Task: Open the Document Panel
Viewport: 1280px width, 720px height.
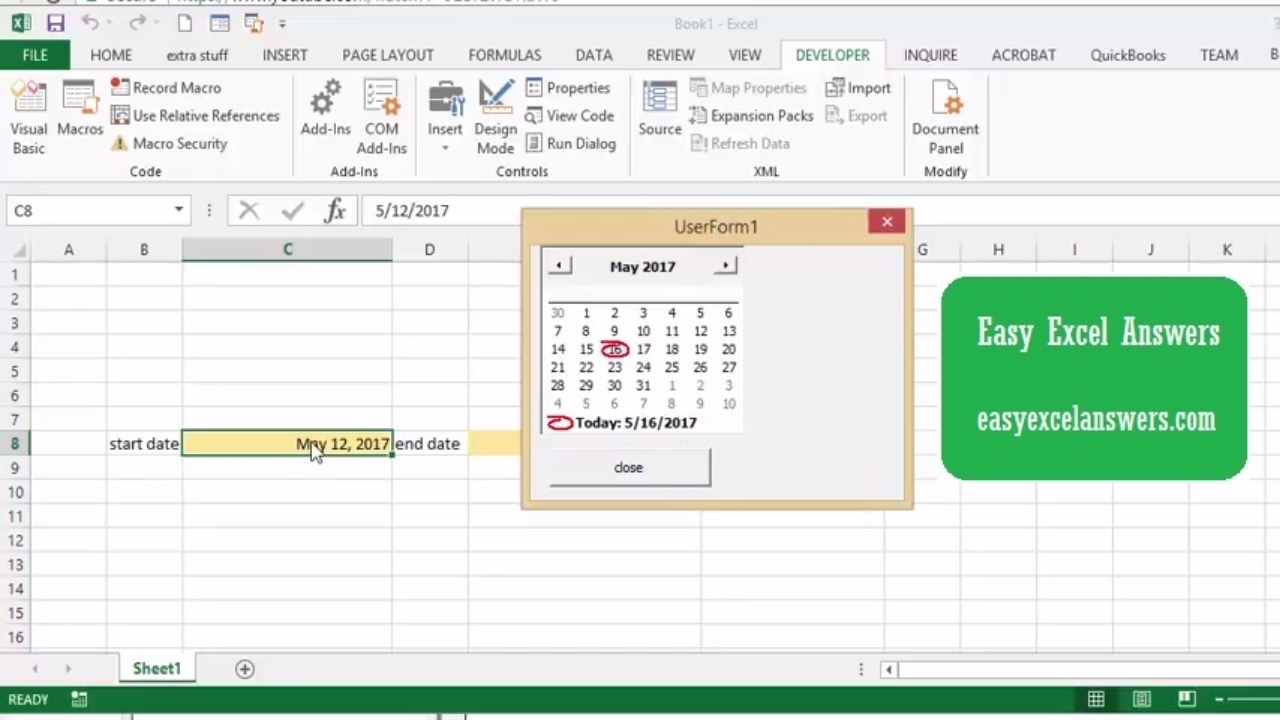Action: (945, 118)
